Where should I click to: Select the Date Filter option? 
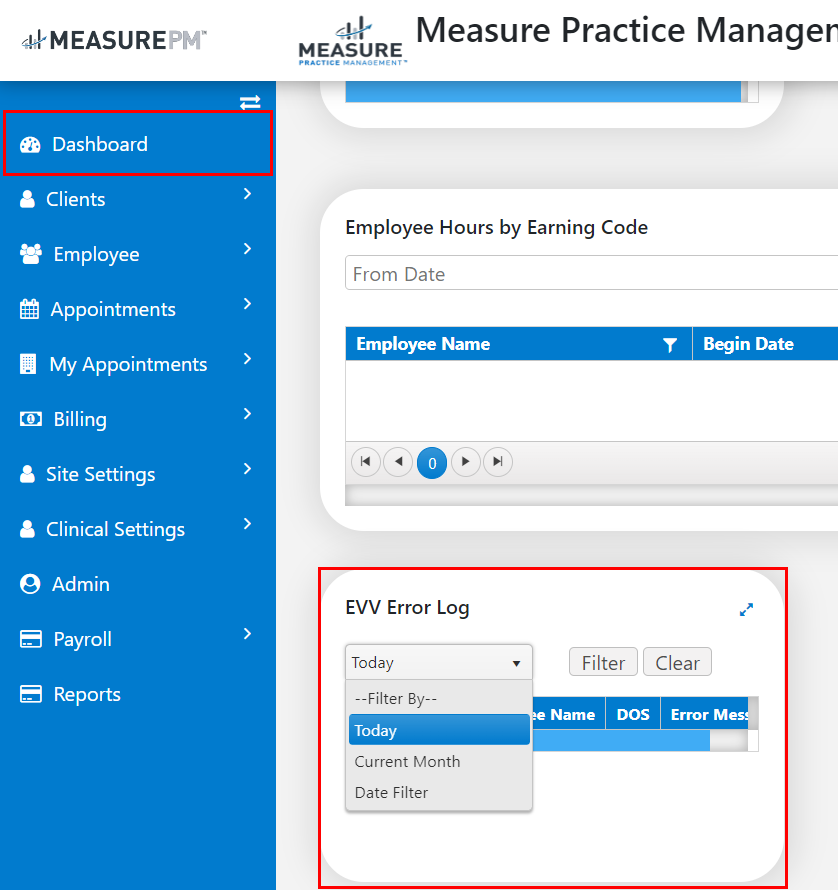[439, 792]
